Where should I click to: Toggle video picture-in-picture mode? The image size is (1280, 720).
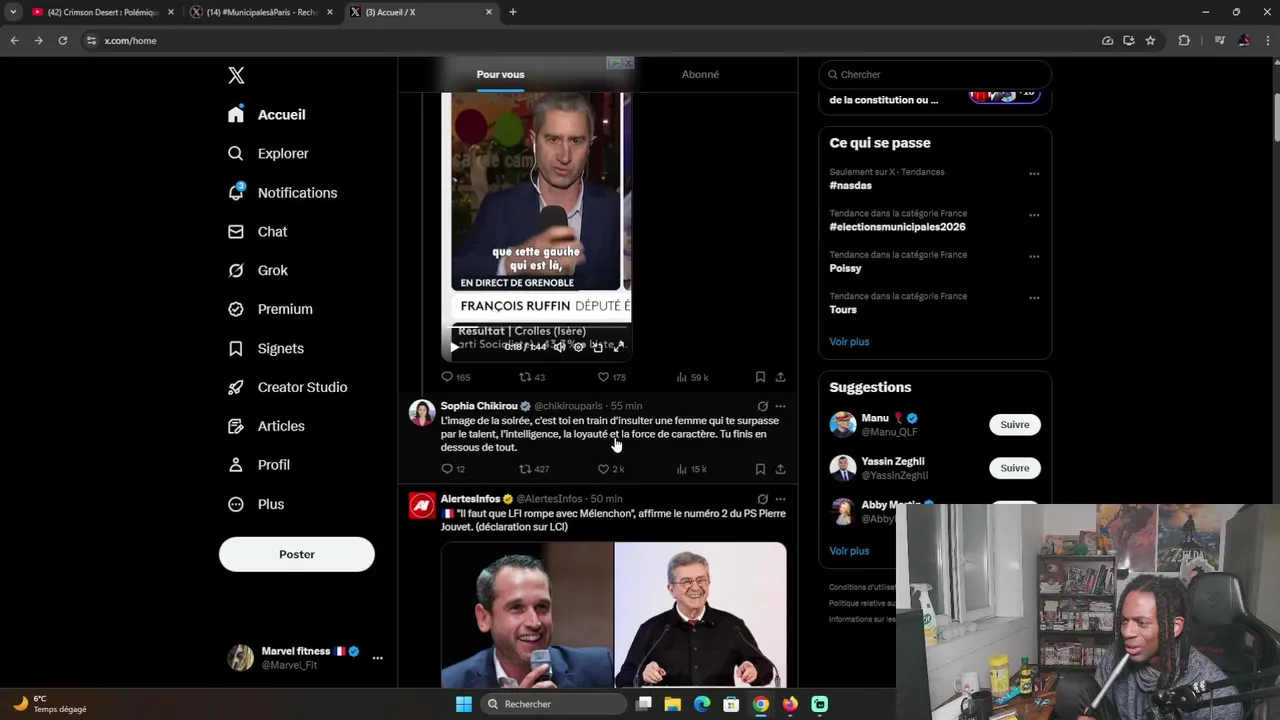(598, 347)
